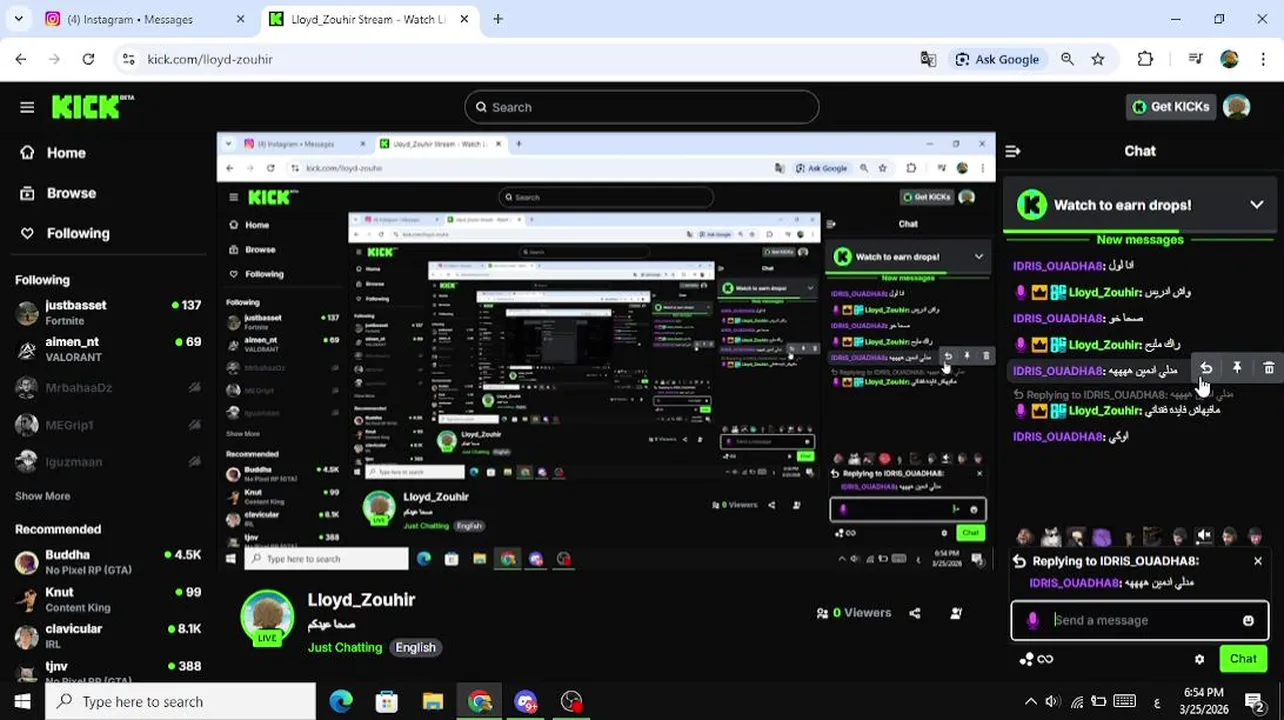Open the Windows Start menu
Viewport: 1284px width, 720px height.
22,702
